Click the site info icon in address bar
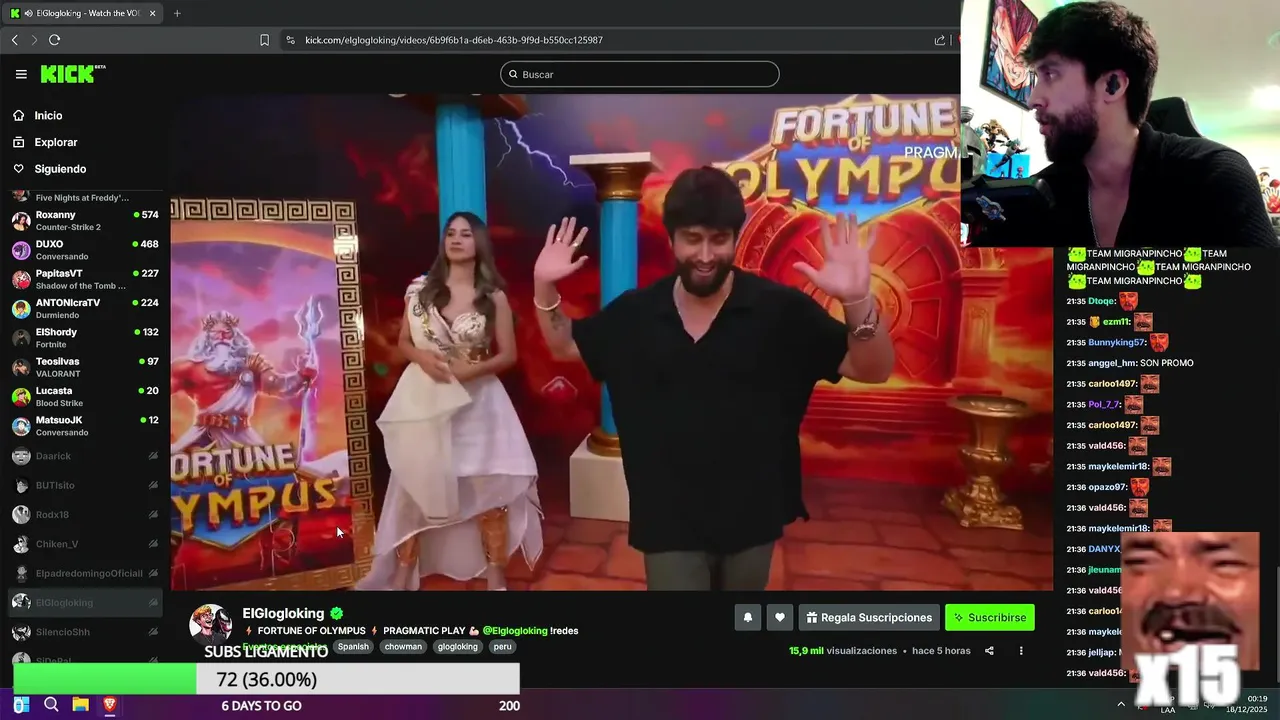1280x720 pixels. click(x=290, y=40)
